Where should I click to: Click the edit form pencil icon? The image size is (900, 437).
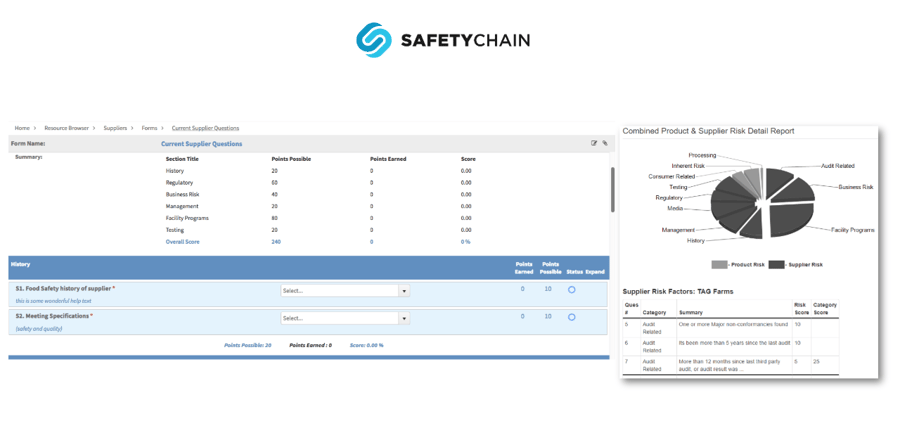pyautogui.click(x=594, y=144)
